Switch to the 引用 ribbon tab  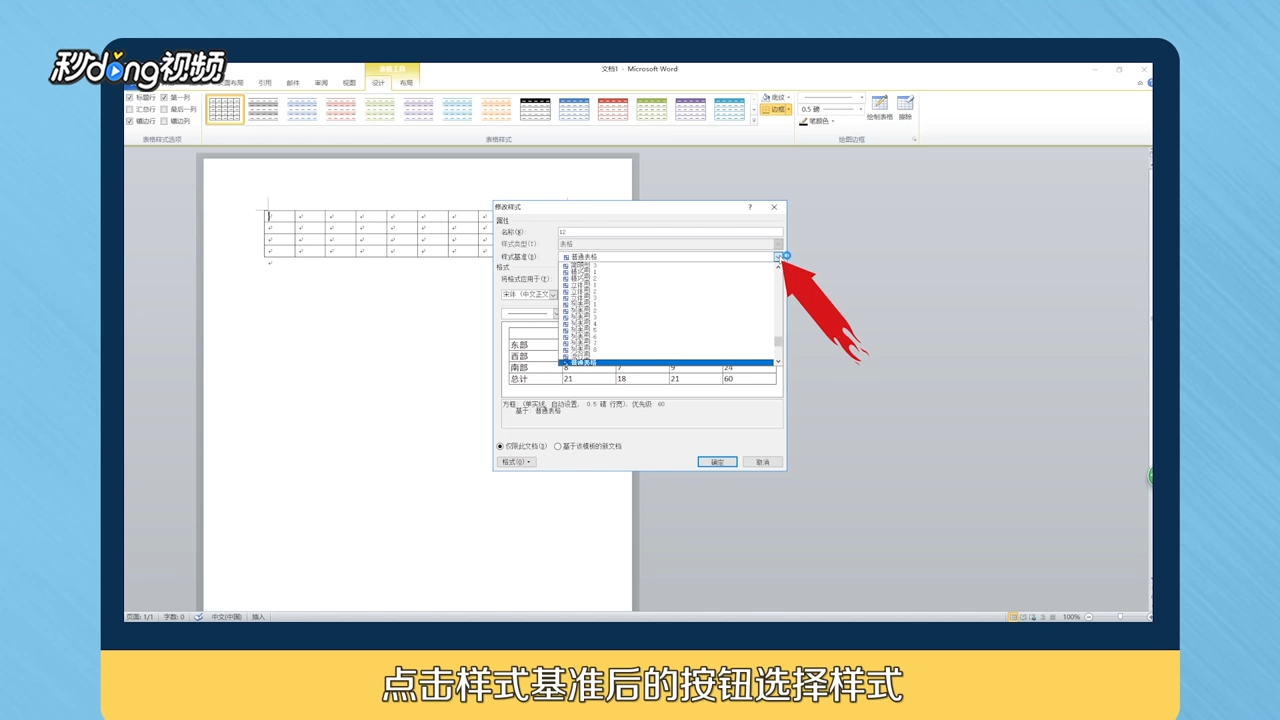click(265, 83)
